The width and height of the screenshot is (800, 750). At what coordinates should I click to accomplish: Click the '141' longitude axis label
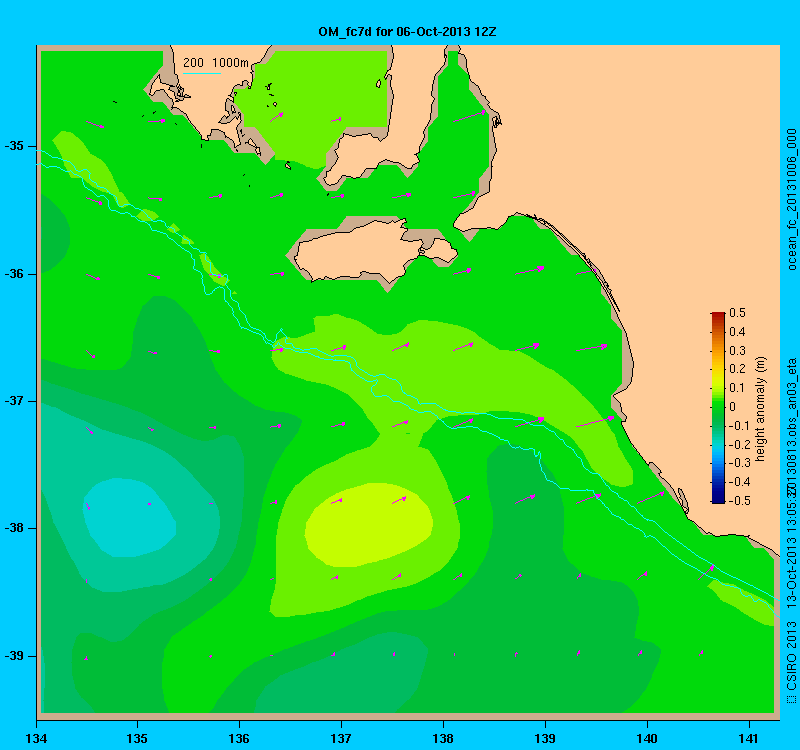pyautogui.click(x=749, y=739)
